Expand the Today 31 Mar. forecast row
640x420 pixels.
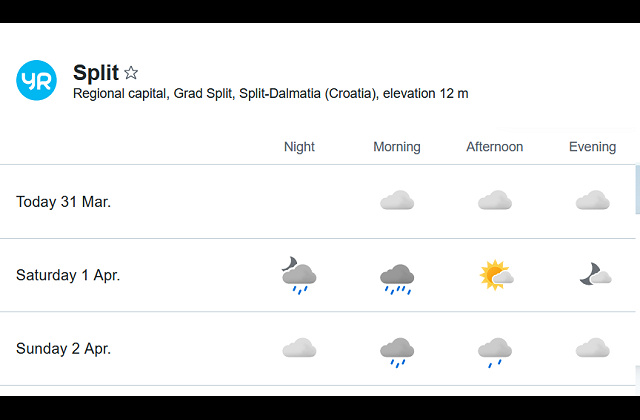point(63,202)
